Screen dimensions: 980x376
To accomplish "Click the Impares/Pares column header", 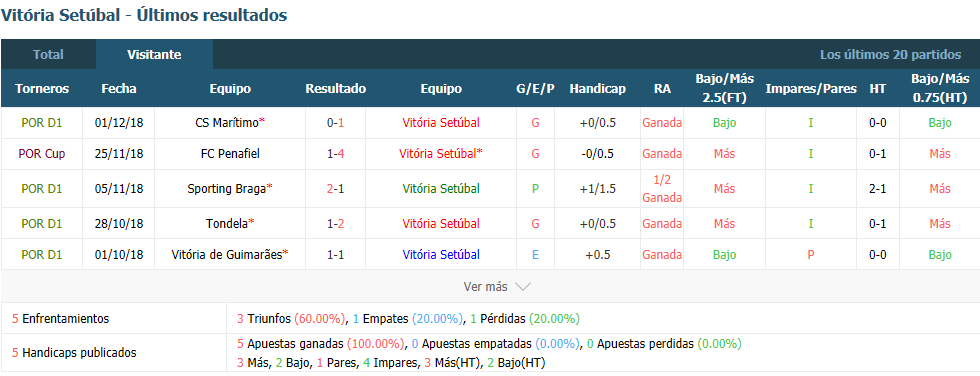I will [811, 89].
